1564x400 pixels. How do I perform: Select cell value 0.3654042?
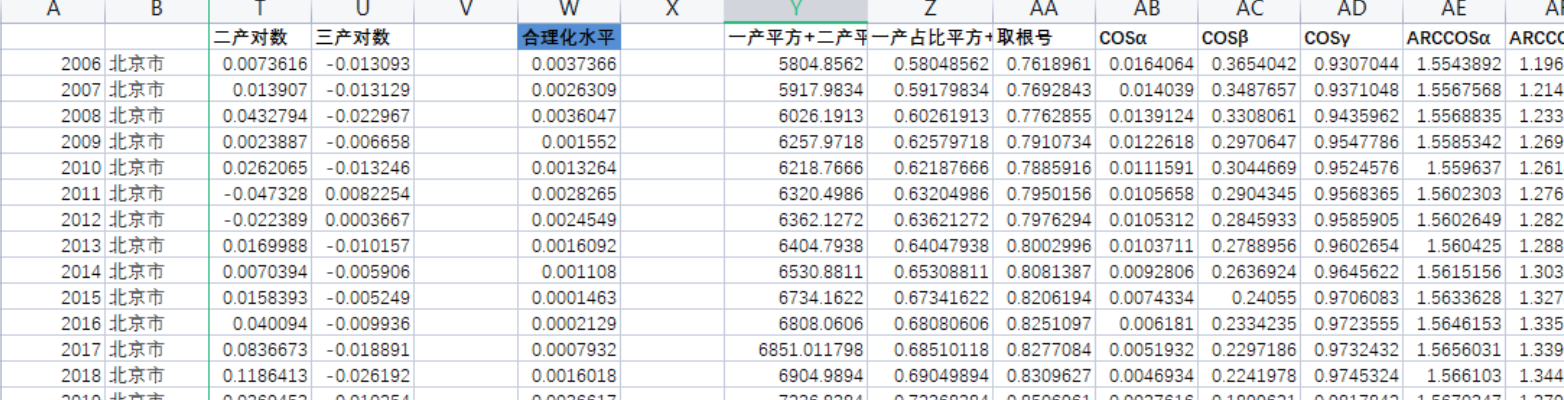pyautogui.click(x=1250, y=64)
